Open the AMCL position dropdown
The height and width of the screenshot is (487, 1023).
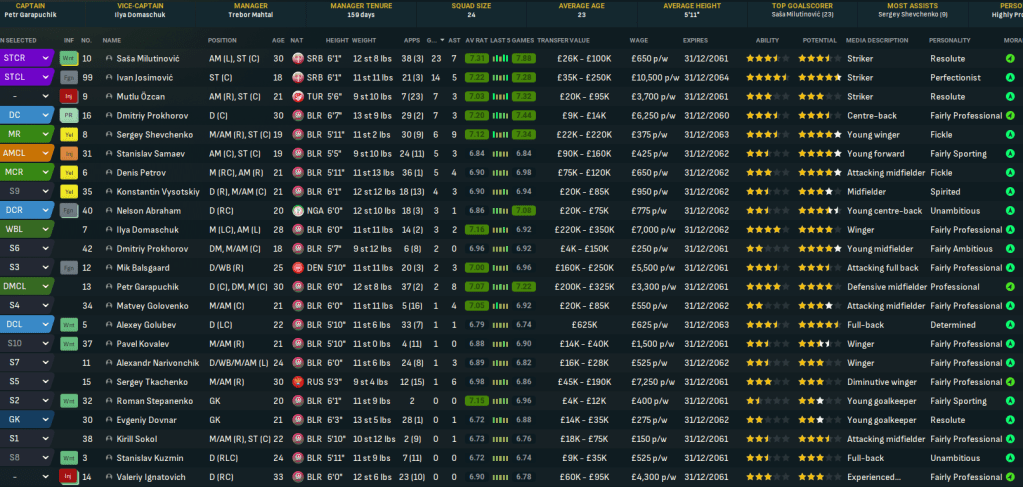pos(45,154)
